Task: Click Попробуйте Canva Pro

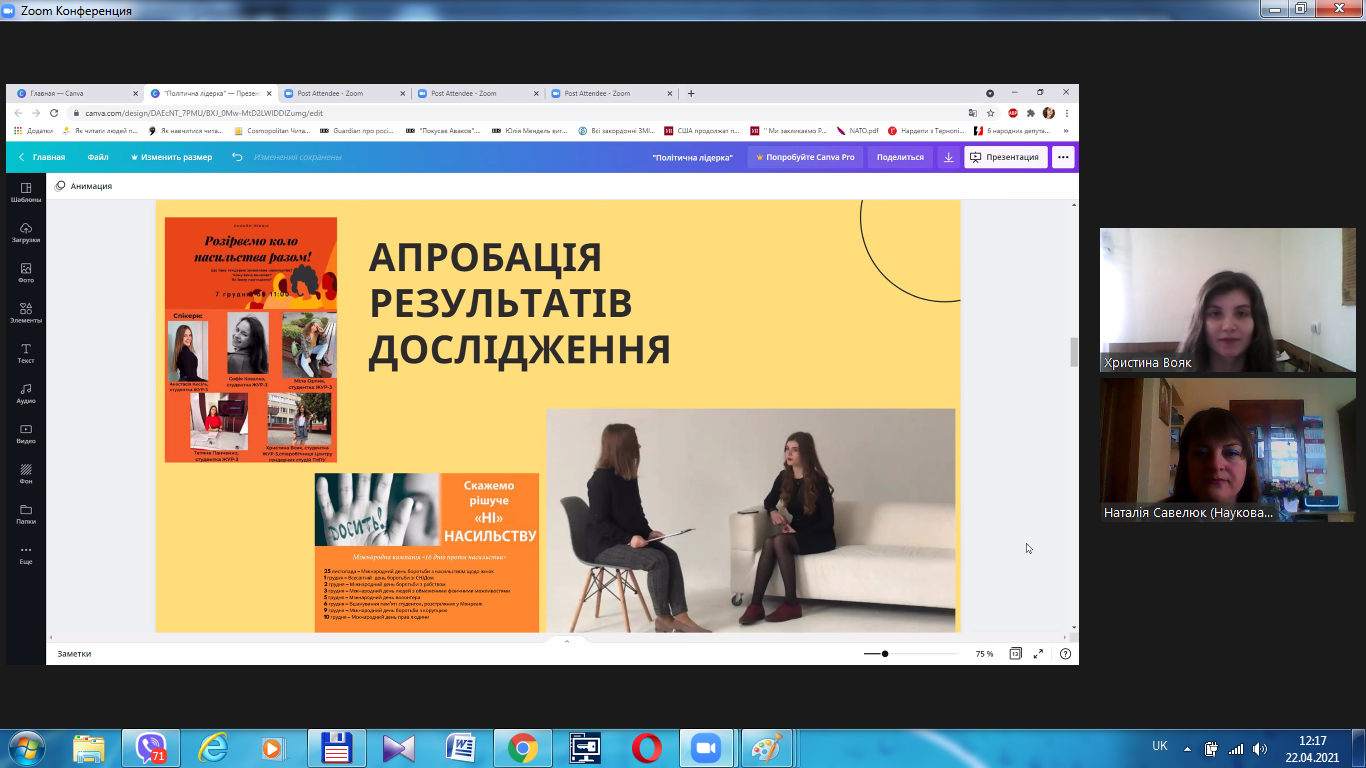Action: (806, 157)
